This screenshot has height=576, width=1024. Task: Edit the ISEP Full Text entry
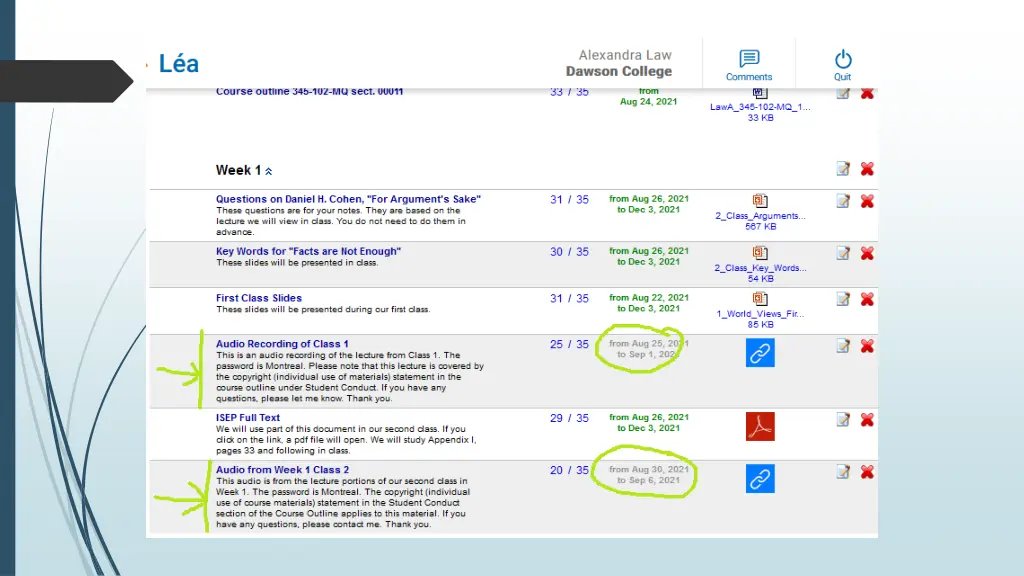click(x=843, y=420)
